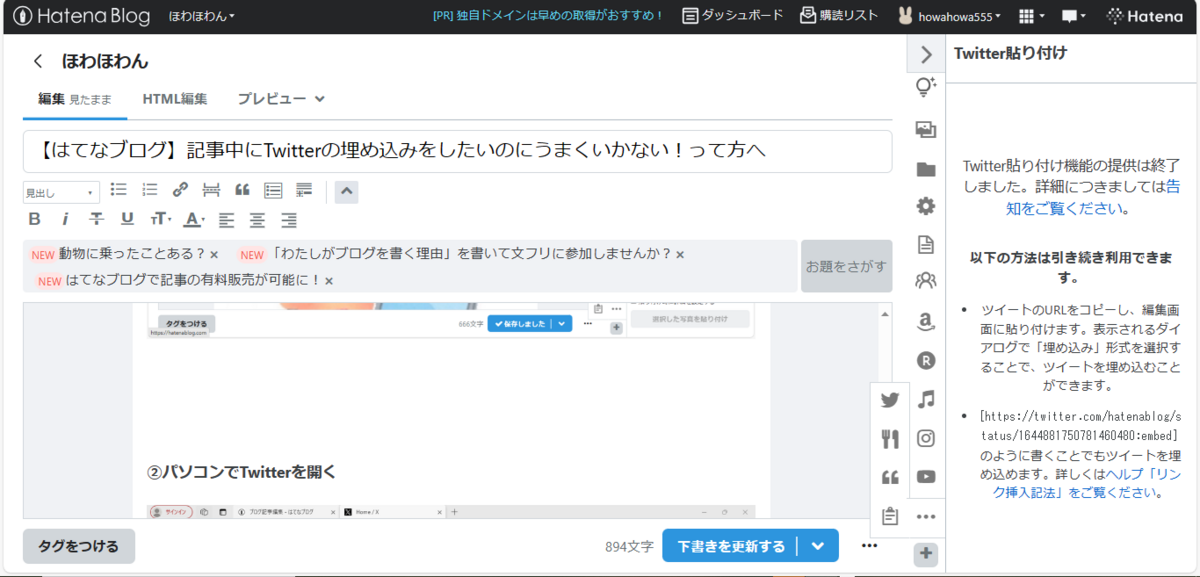Go back with the arrow beside ほわほわん

[x=38, y=61]
